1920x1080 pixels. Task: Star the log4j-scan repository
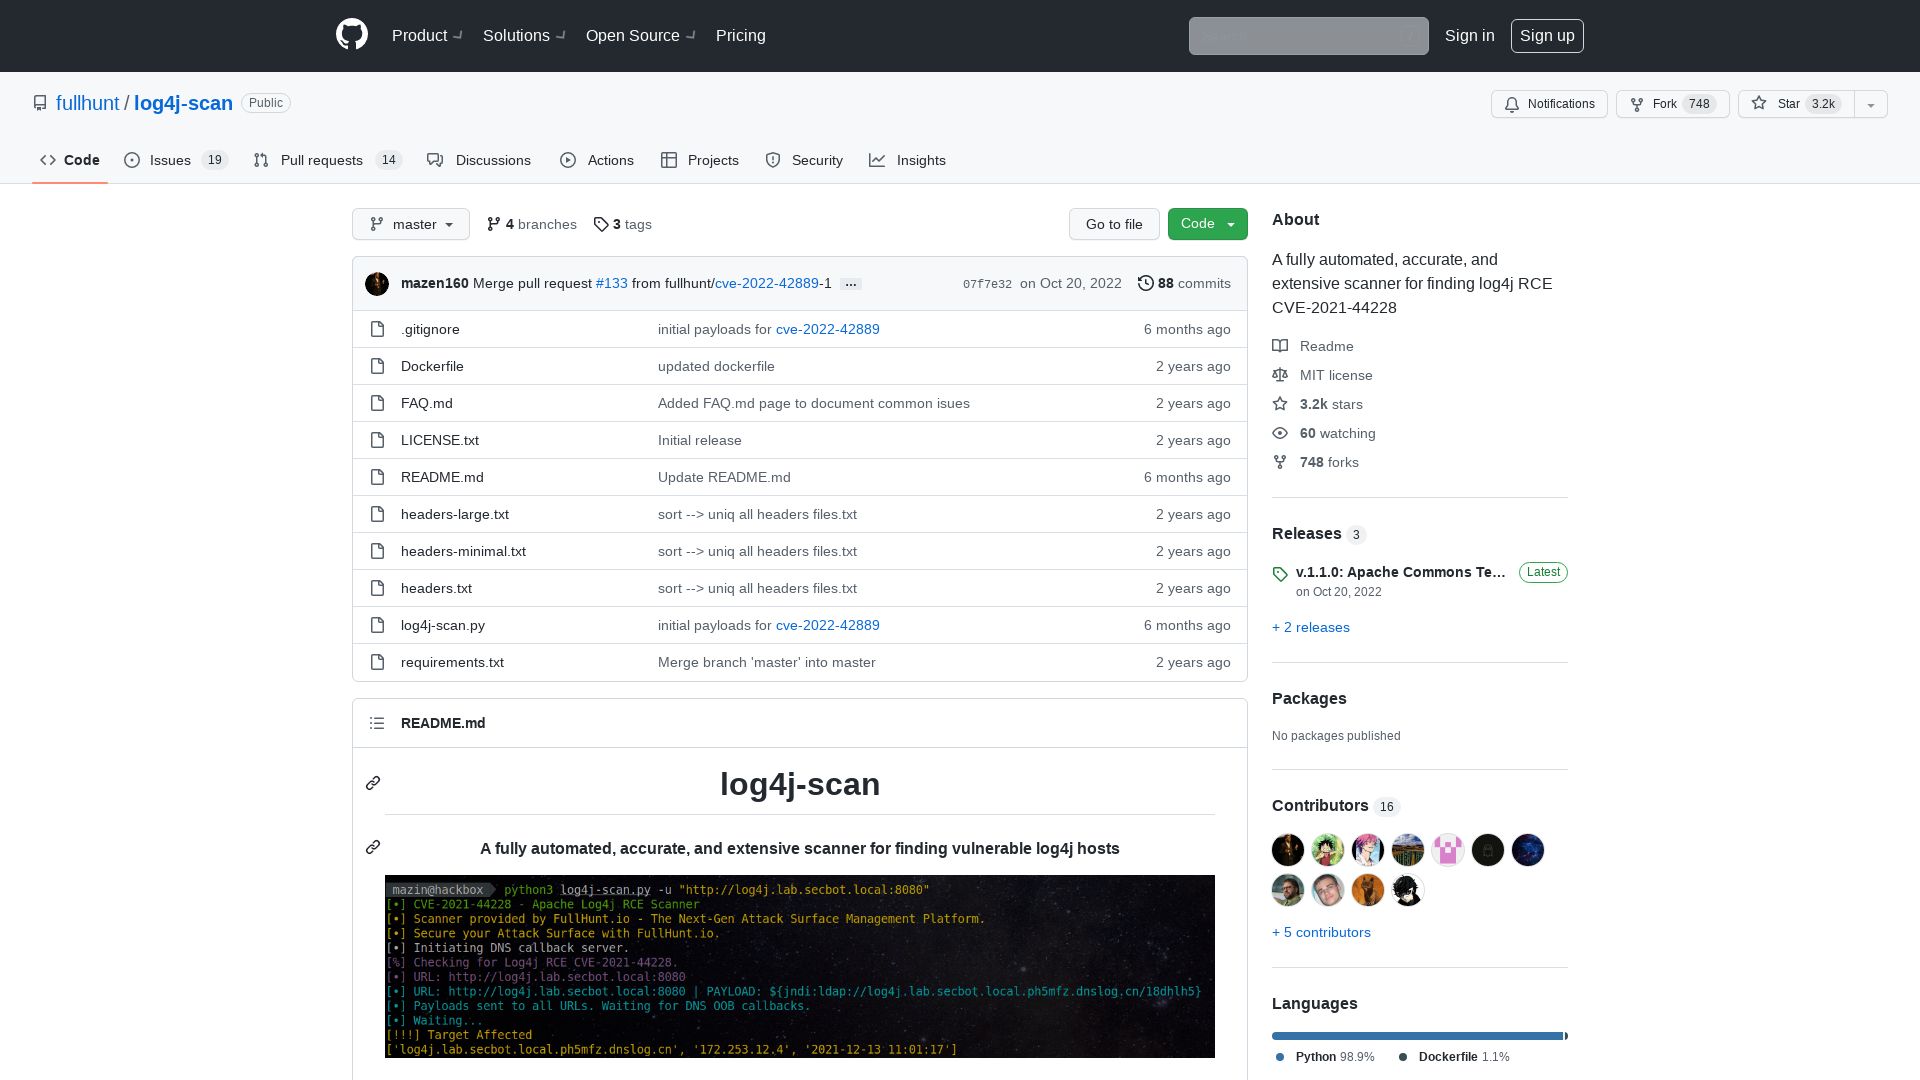[x=1796, y=104]
